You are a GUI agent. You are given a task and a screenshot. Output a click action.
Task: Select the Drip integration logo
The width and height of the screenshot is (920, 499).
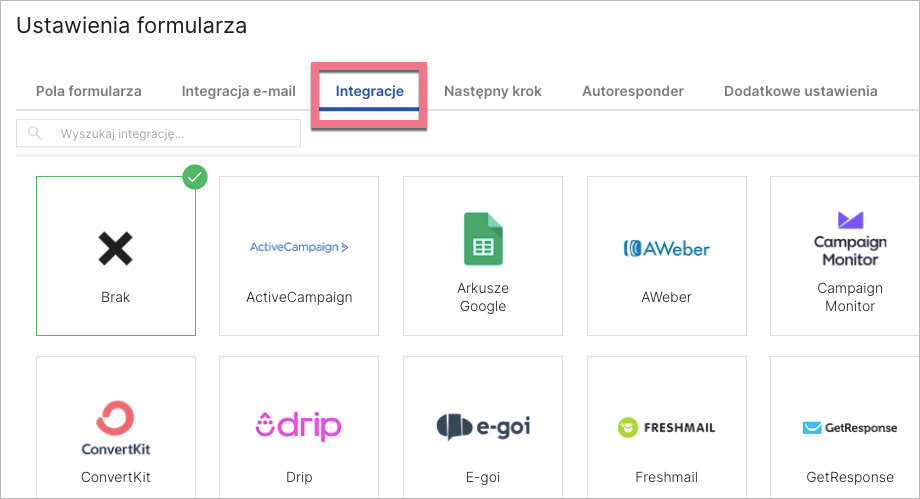coord(299,426)
